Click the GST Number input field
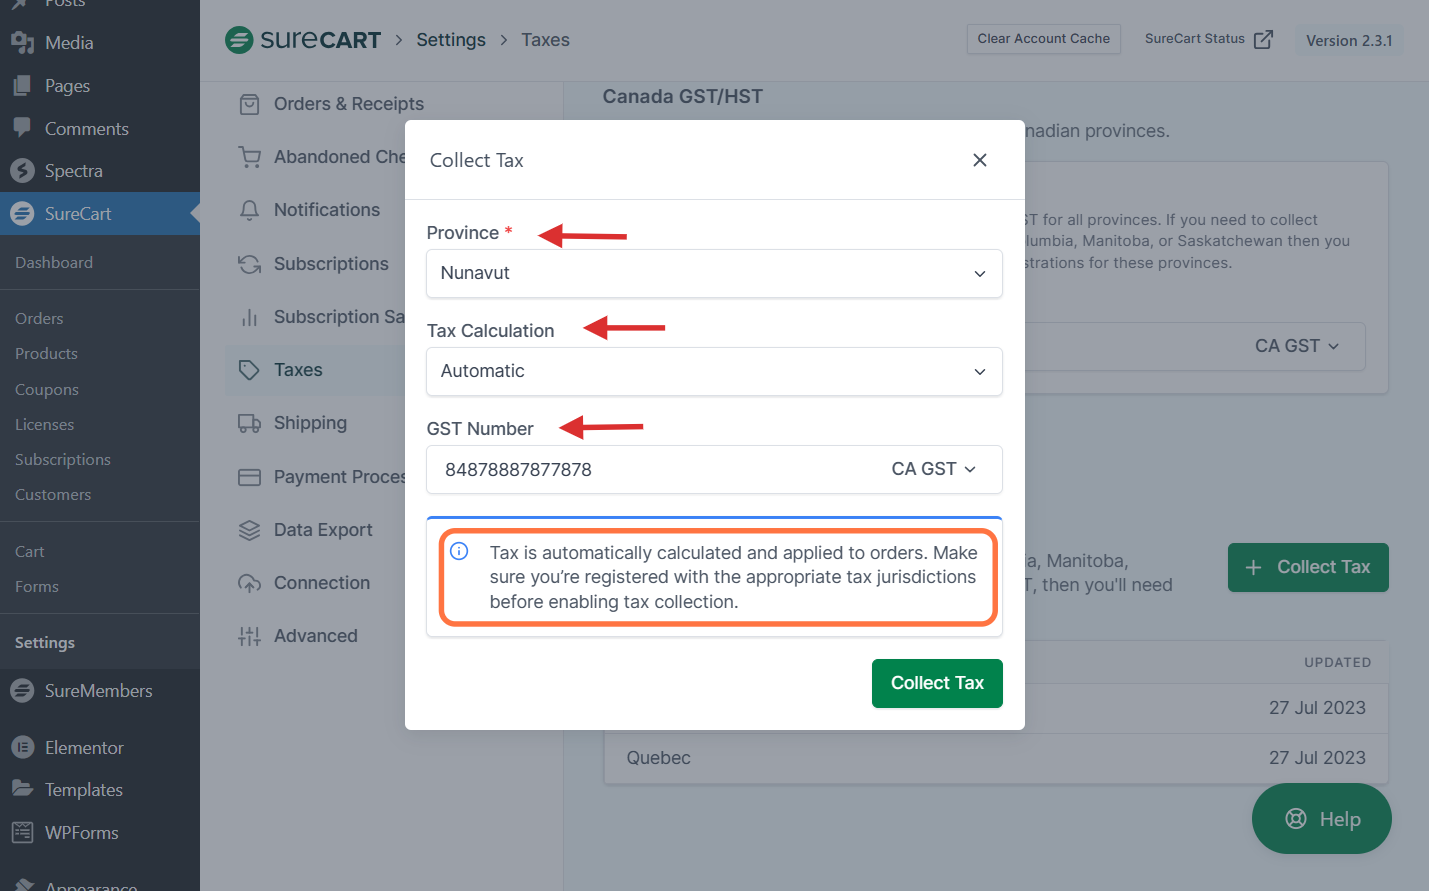 click(650, 469)
